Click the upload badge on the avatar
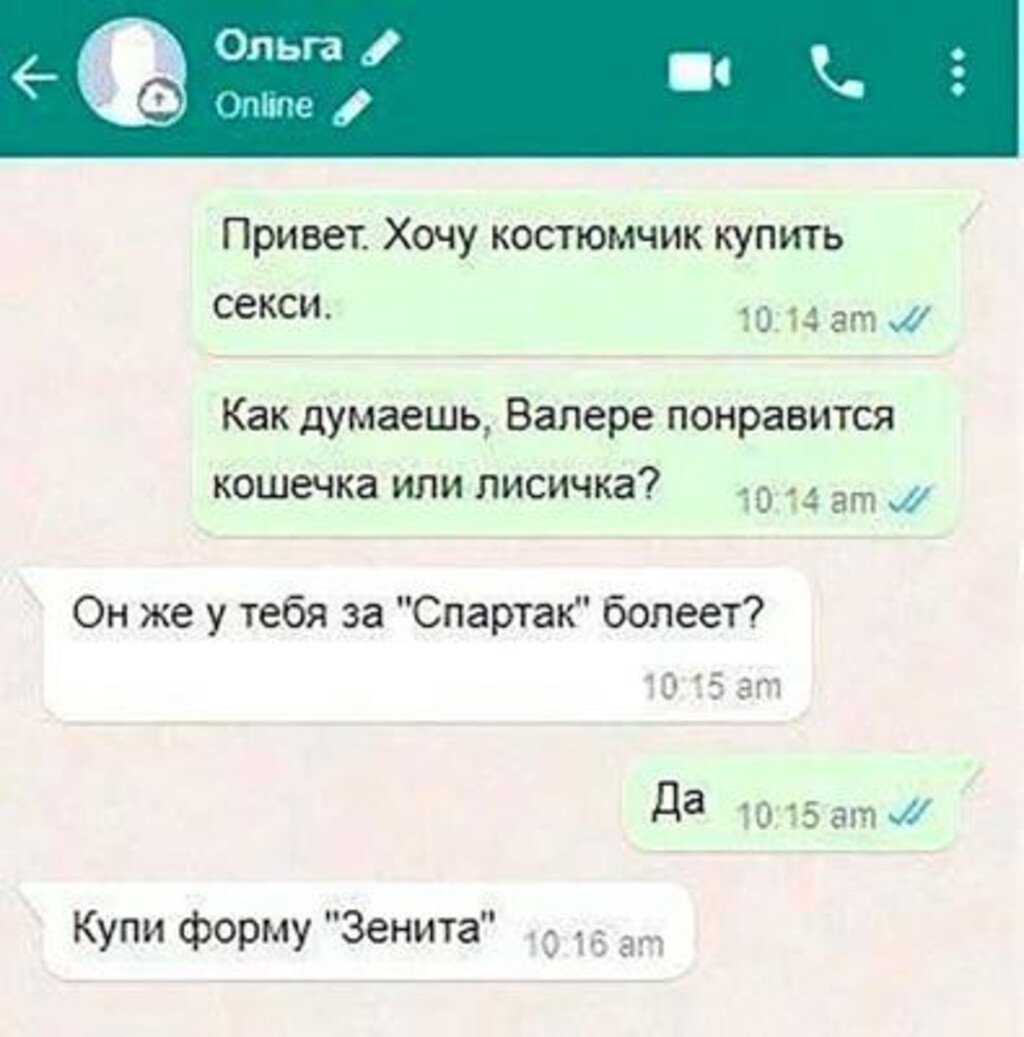The image size is (1024, 1037). point(159,101)
